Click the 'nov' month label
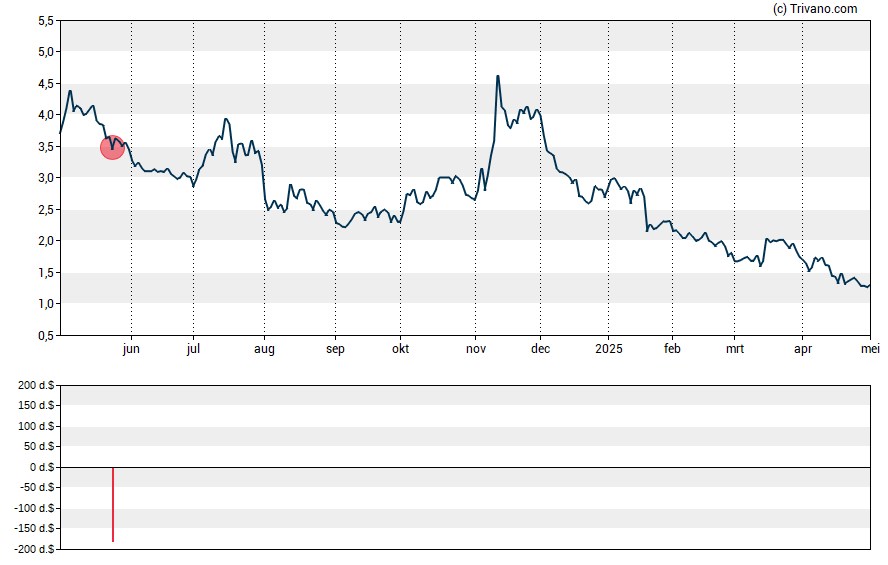The height and width of the screenshot is (565, 888). [476, 349]
